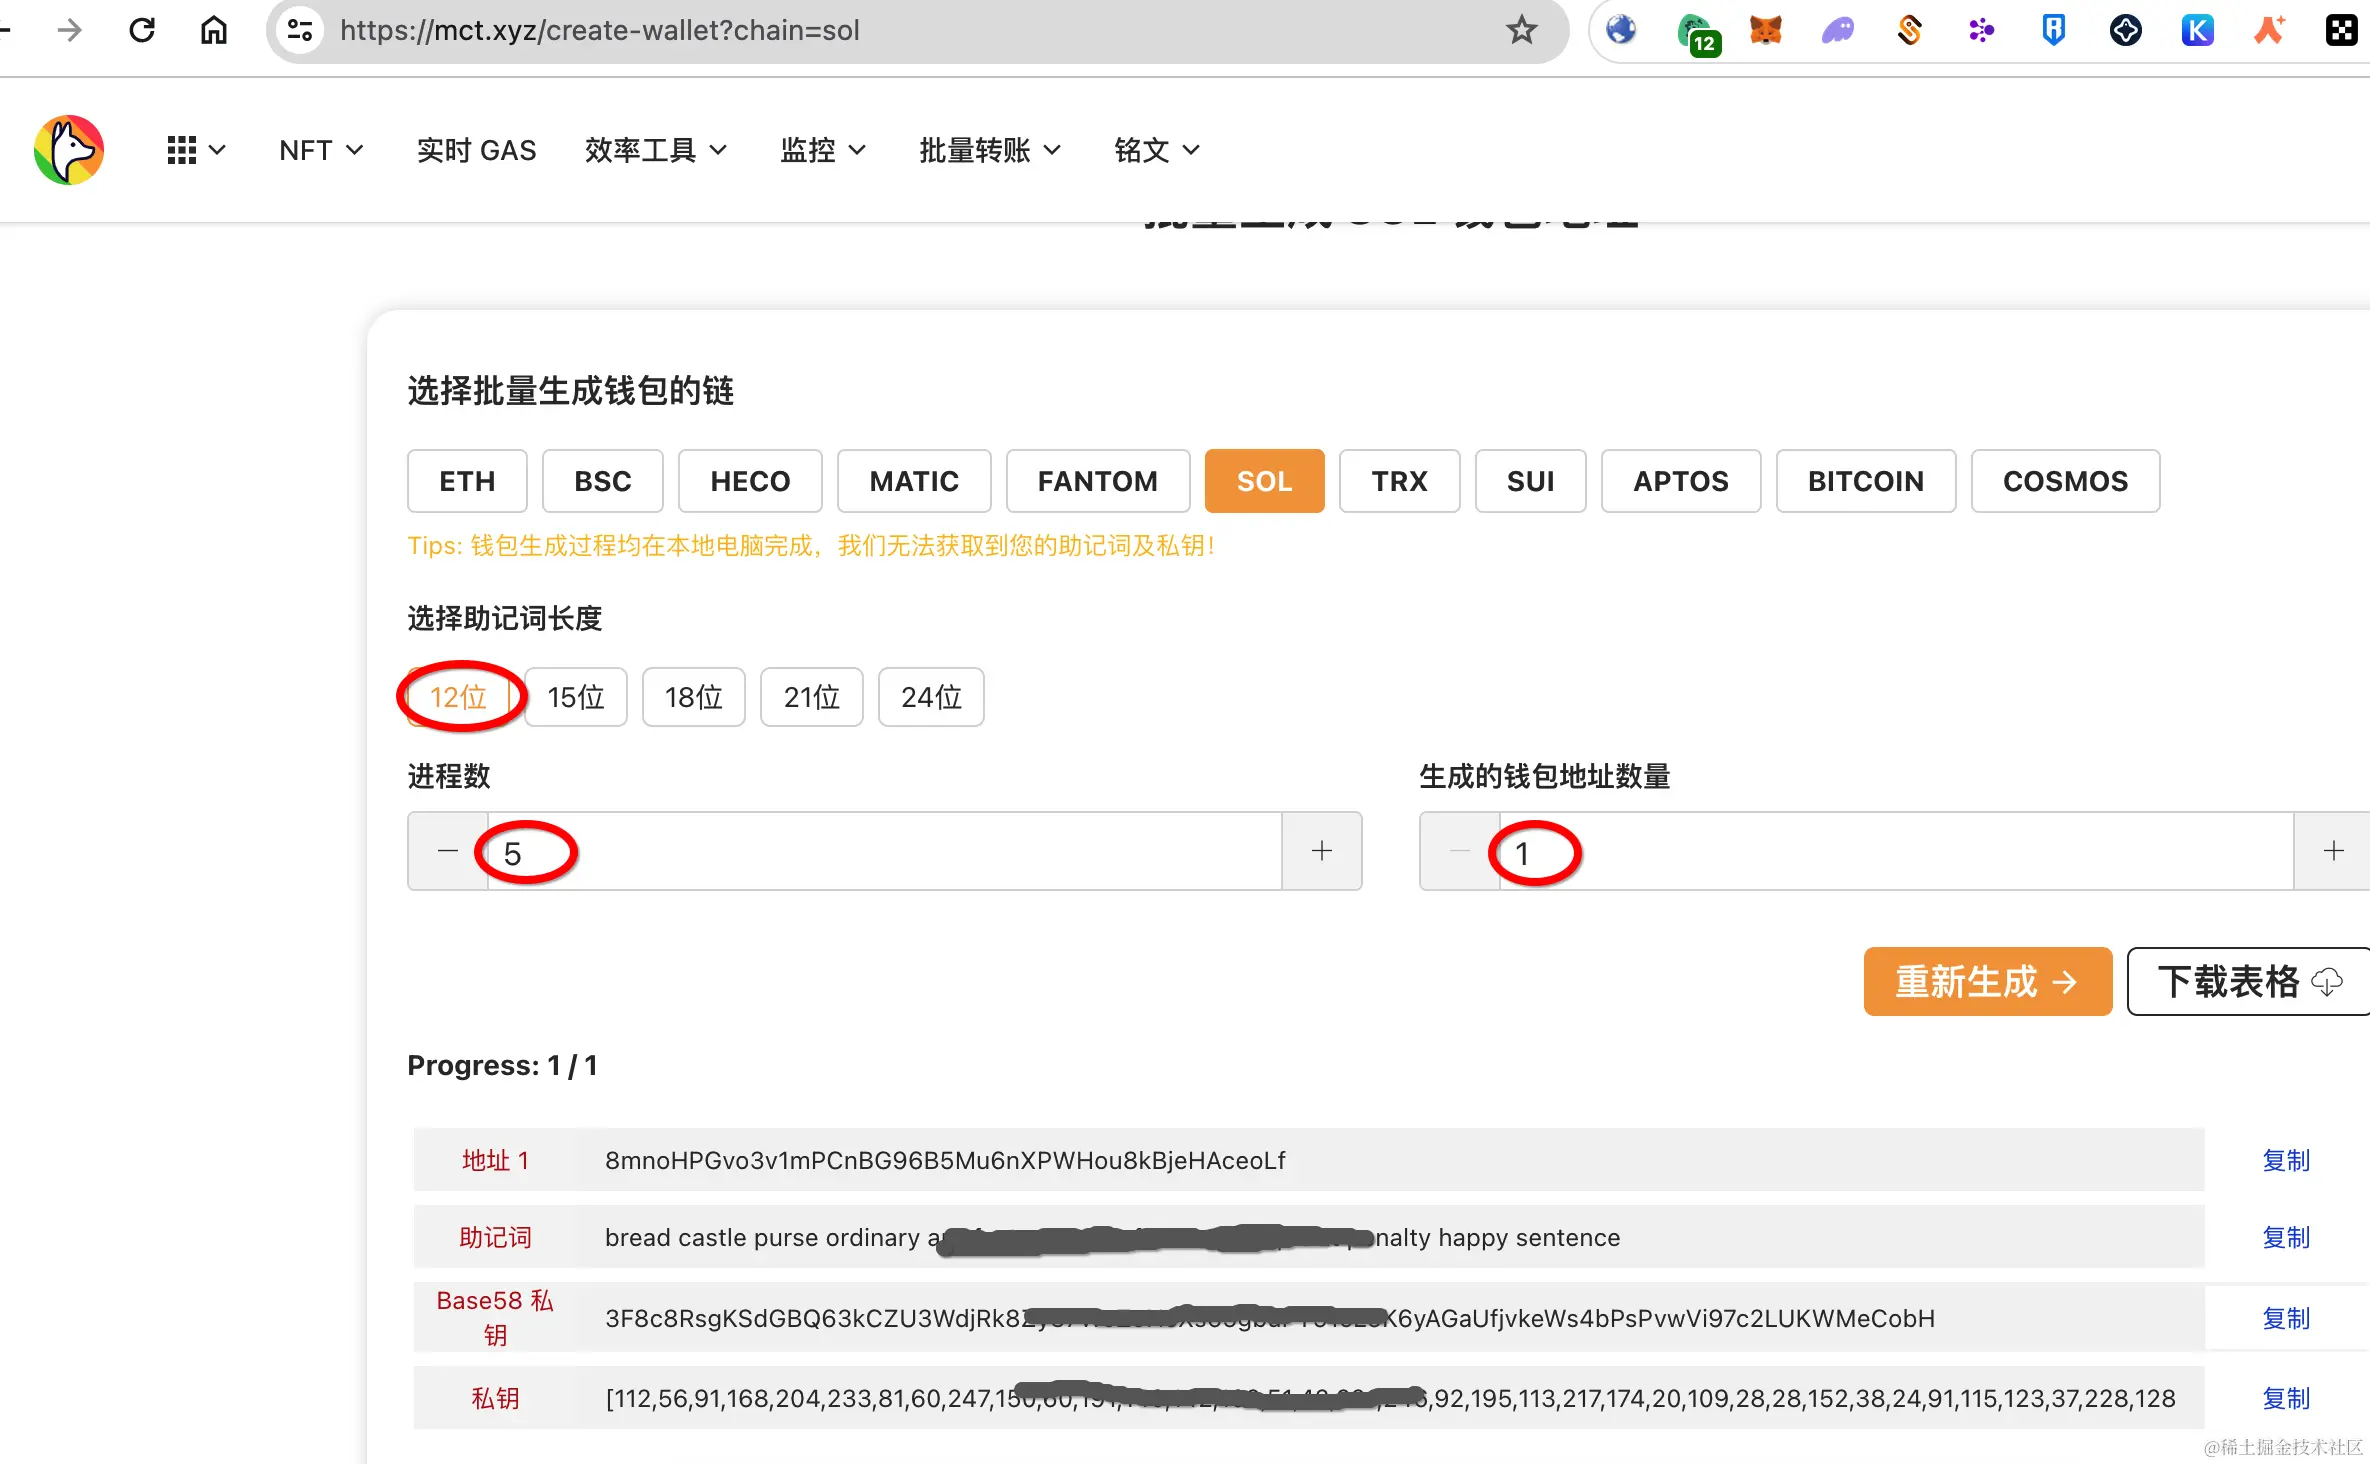Expand the NFT dropdown menu
Image resolution: width=2370 pixels, height=1464 pixels.
pyautogui.click(x=320, y=150)
